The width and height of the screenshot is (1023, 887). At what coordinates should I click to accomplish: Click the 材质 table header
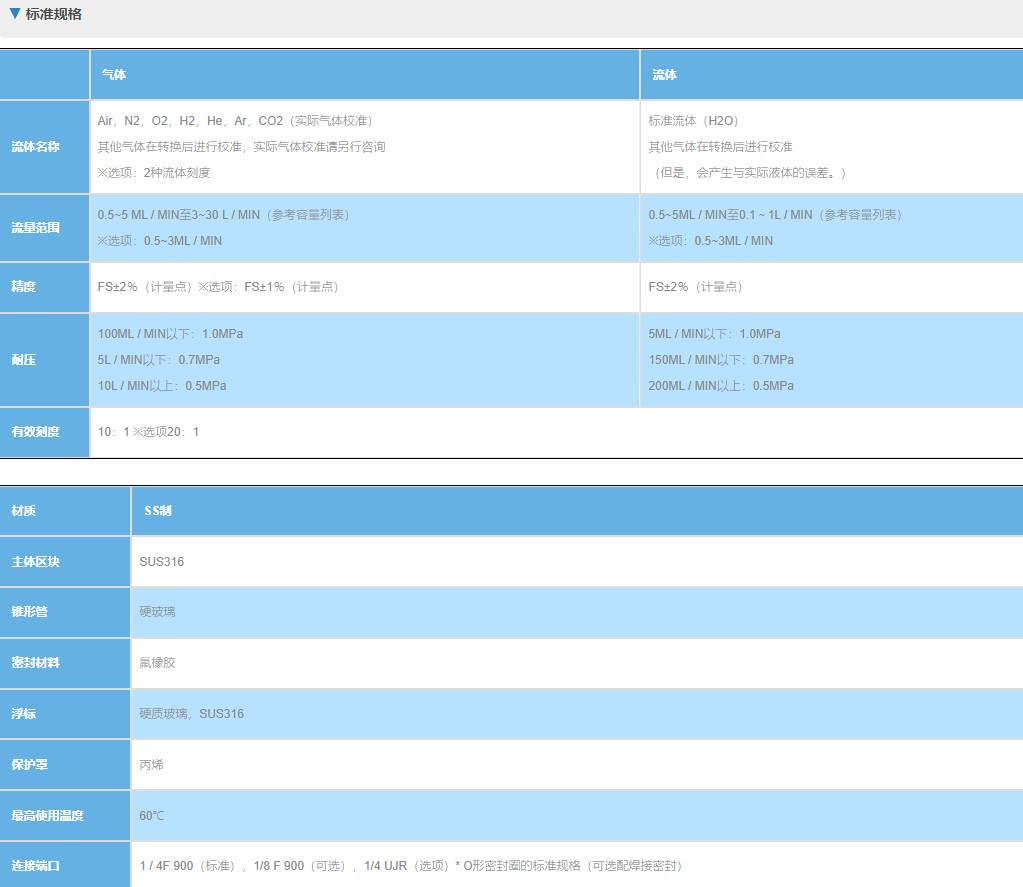[24, 511]
